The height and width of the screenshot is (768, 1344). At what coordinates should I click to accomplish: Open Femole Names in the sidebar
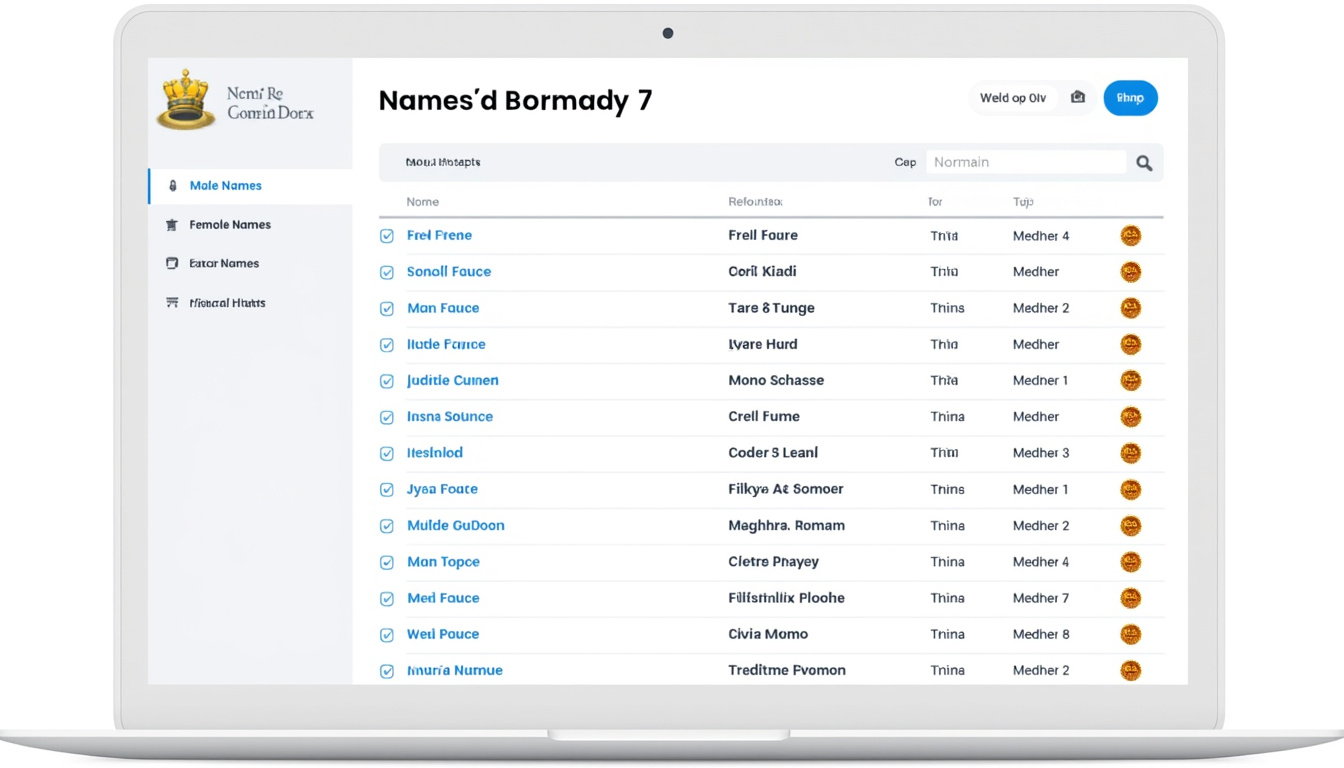click(x=229, y=225)
